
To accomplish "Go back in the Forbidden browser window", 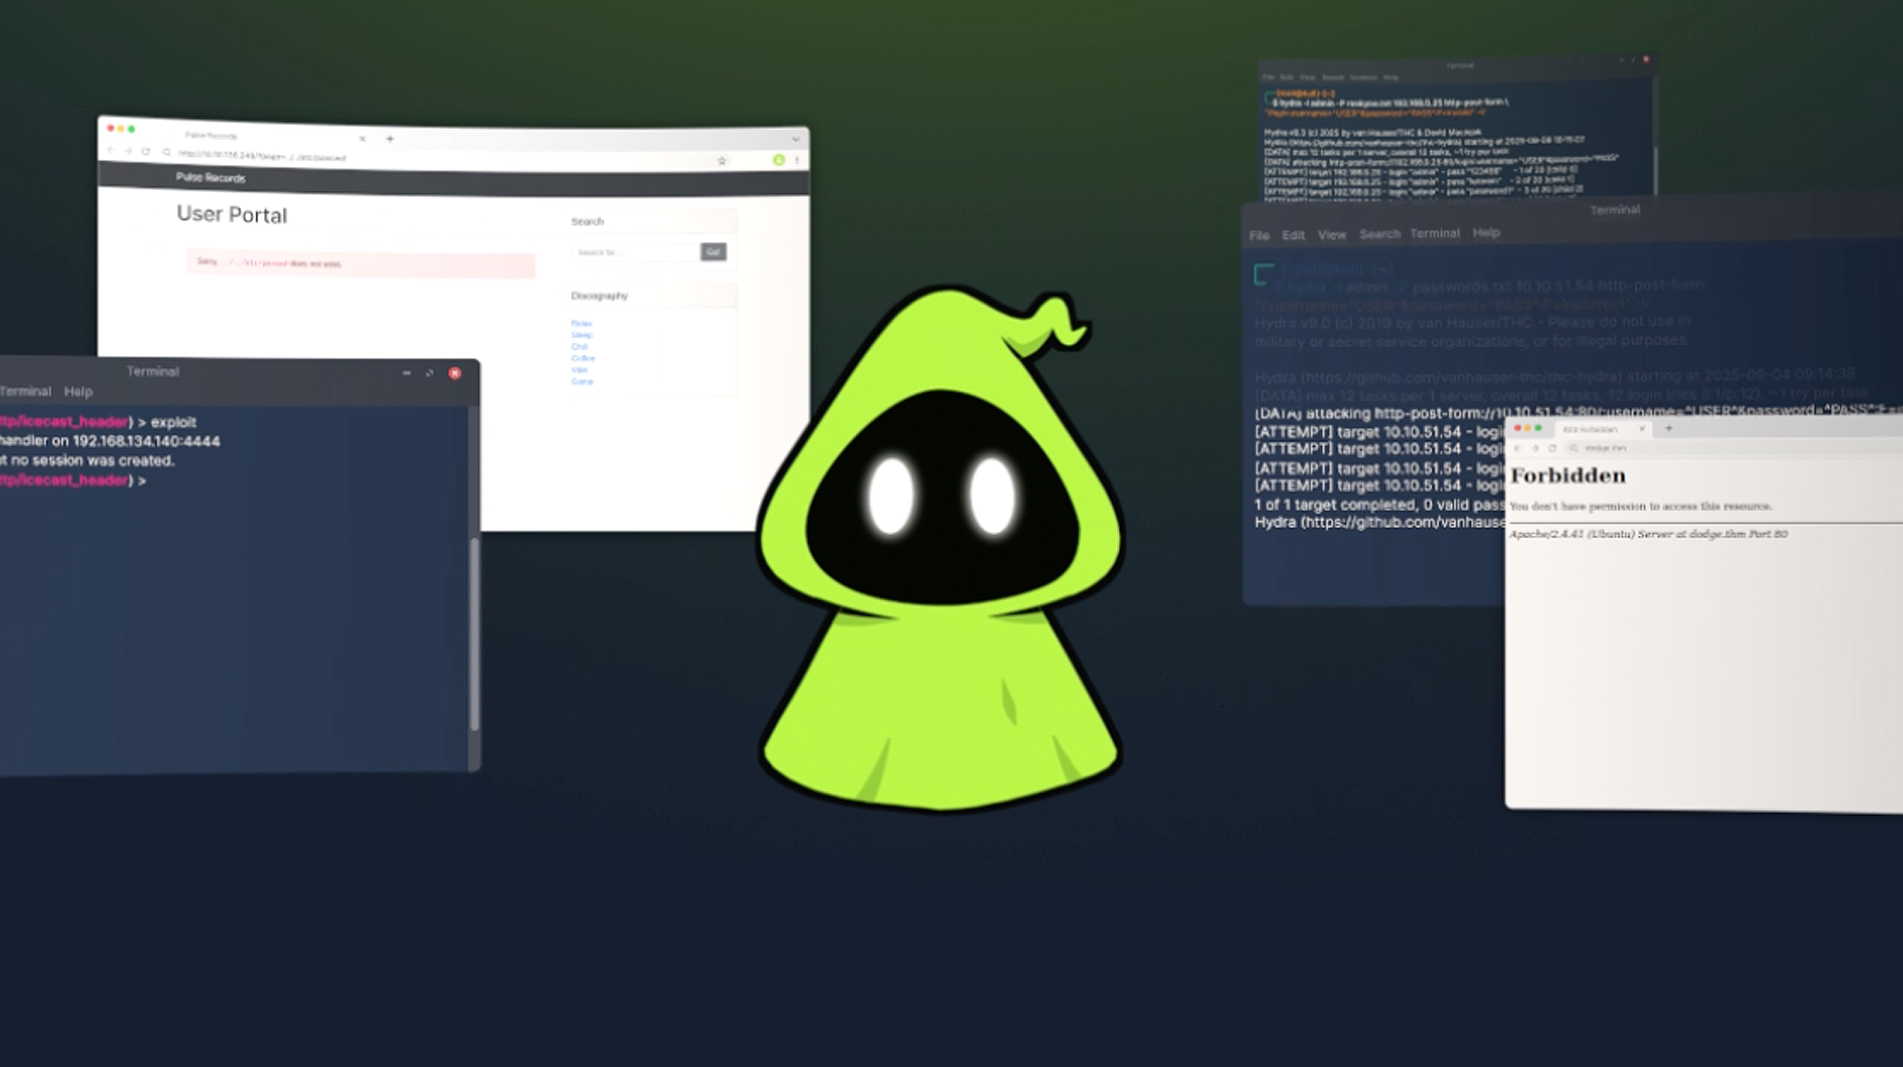I will 1518,448.
